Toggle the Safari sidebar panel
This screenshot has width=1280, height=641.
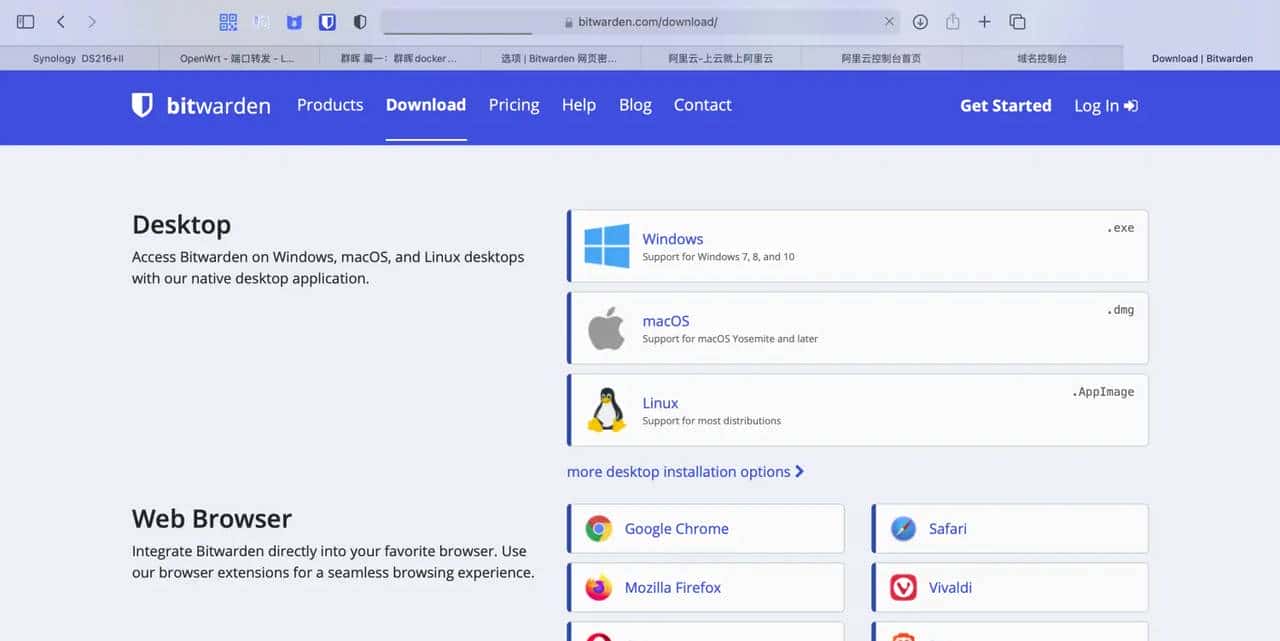pyautogui.click(x=26, y=22)
